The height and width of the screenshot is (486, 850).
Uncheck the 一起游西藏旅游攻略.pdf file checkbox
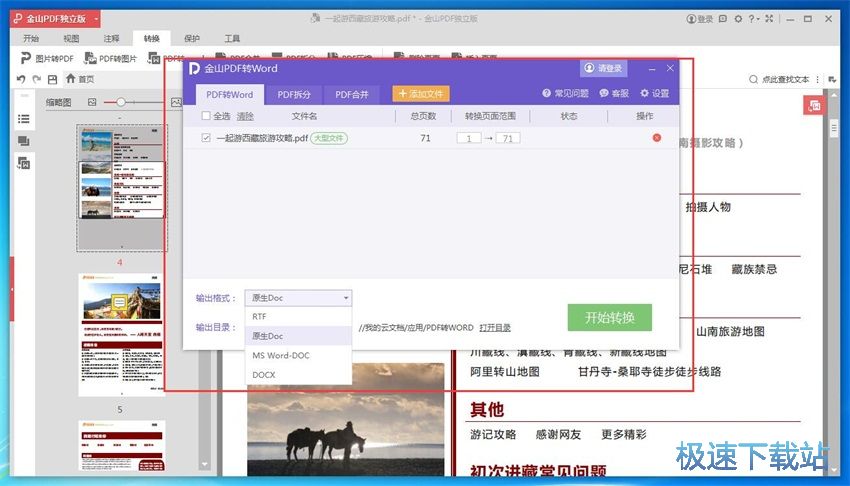pyautogui.click(x=206, y=138)
